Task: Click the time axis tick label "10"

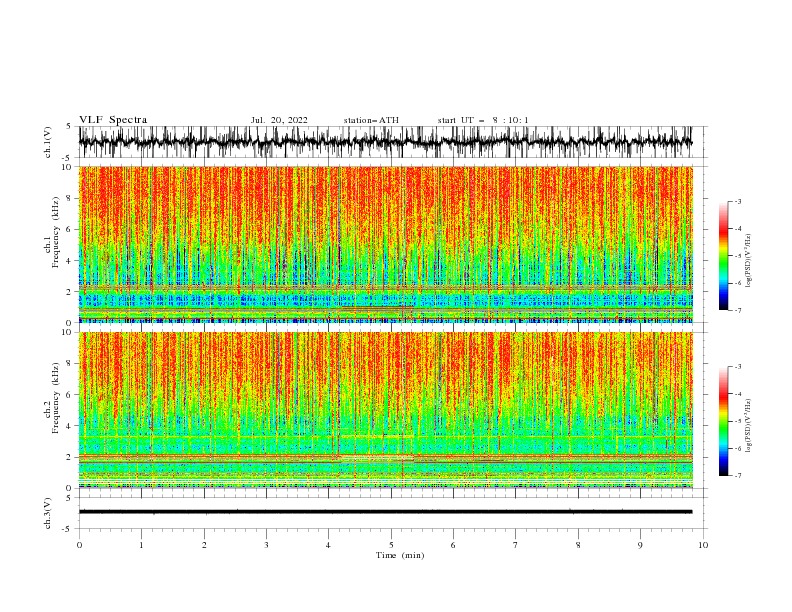Action: pos(703,545)
